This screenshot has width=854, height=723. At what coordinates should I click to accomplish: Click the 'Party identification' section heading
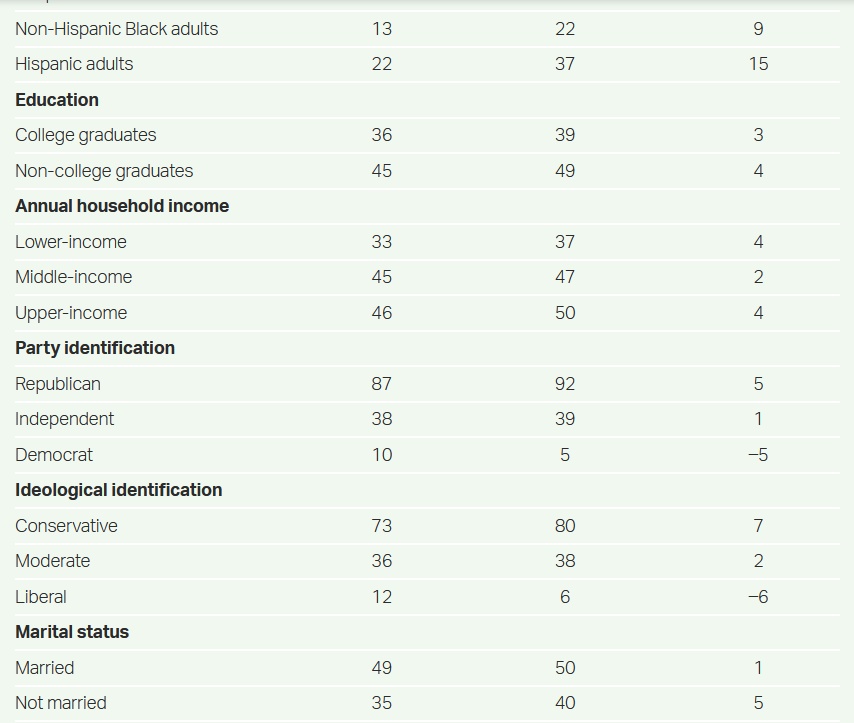pos(95,348)
